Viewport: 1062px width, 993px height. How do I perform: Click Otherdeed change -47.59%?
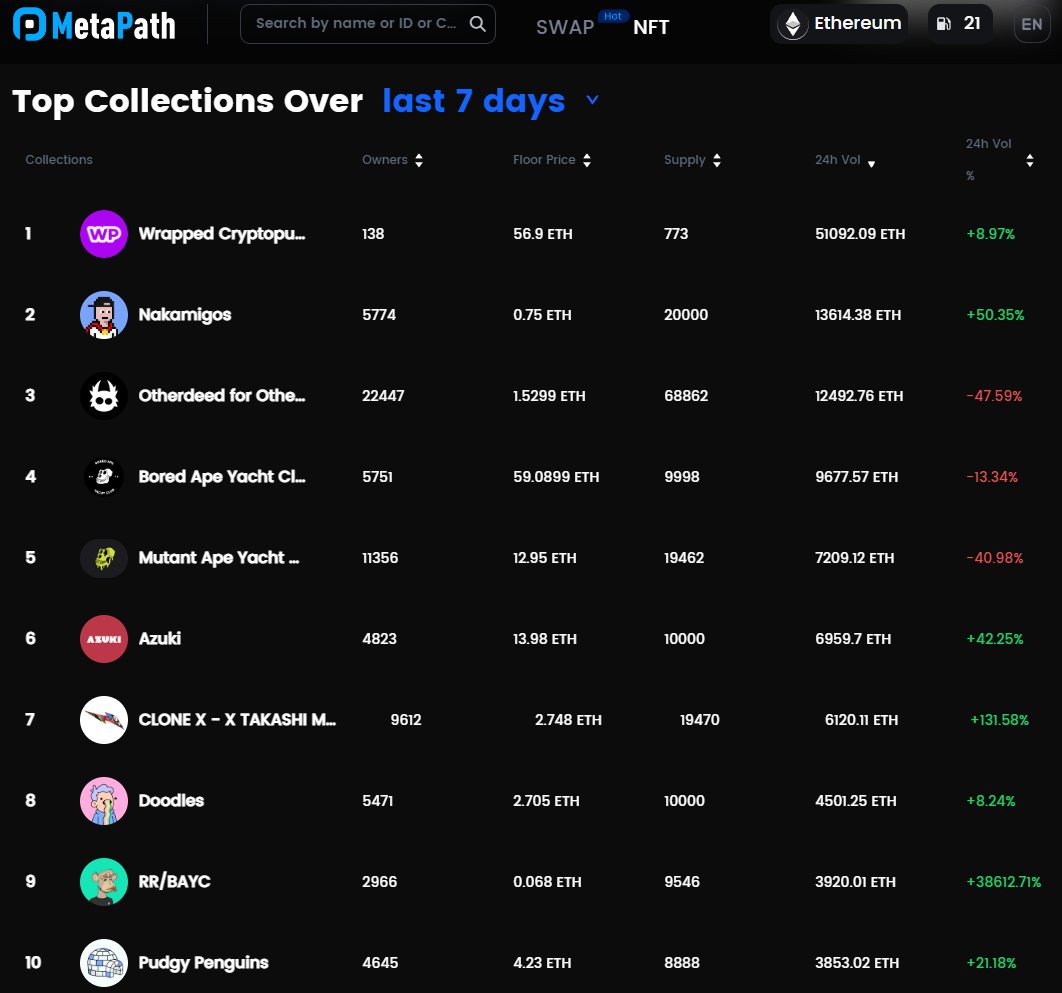click(x=994, y=396)
